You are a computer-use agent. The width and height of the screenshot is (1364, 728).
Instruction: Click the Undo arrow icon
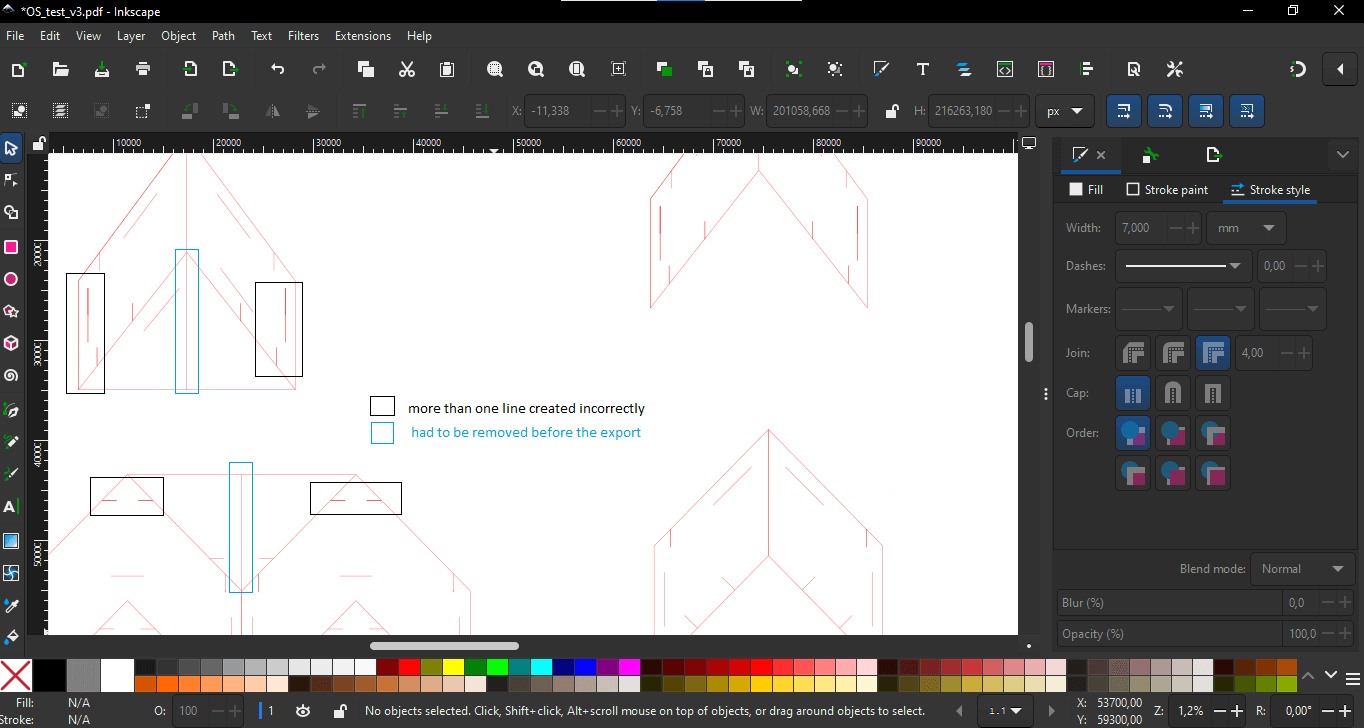(278, 69)
